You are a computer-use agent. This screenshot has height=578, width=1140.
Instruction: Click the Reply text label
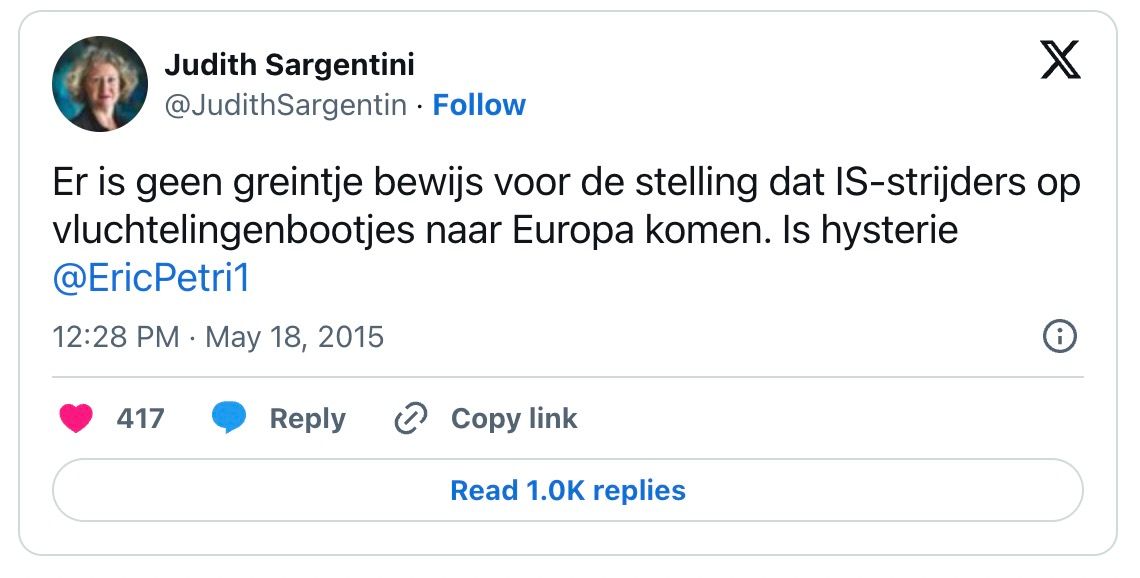coord(307,418)
